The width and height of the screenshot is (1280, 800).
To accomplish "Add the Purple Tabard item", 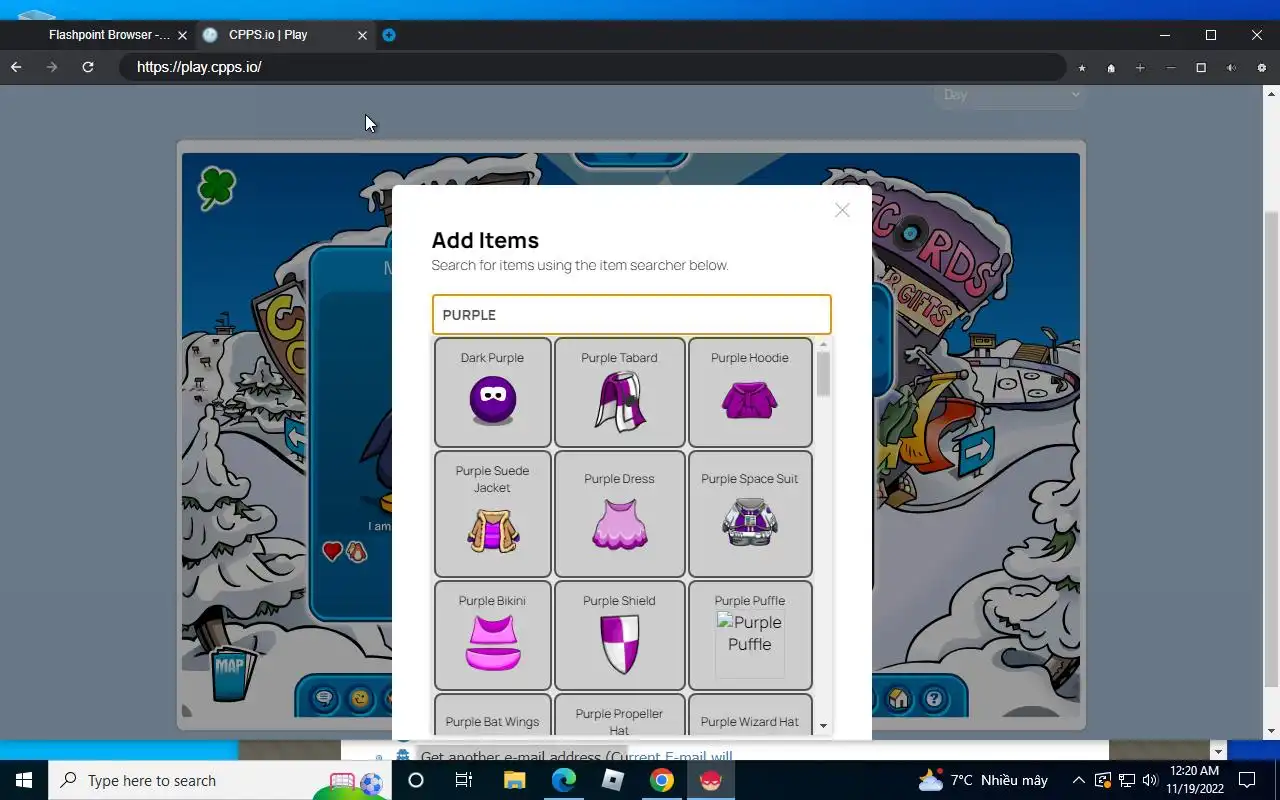I will (x=619, y=392).
